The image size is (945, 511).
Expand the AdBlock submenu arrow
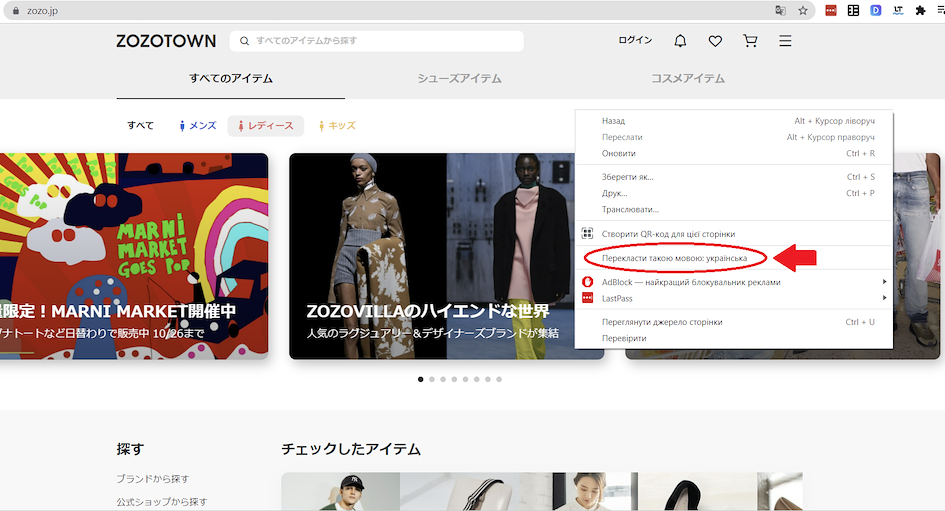coord(884,281)
